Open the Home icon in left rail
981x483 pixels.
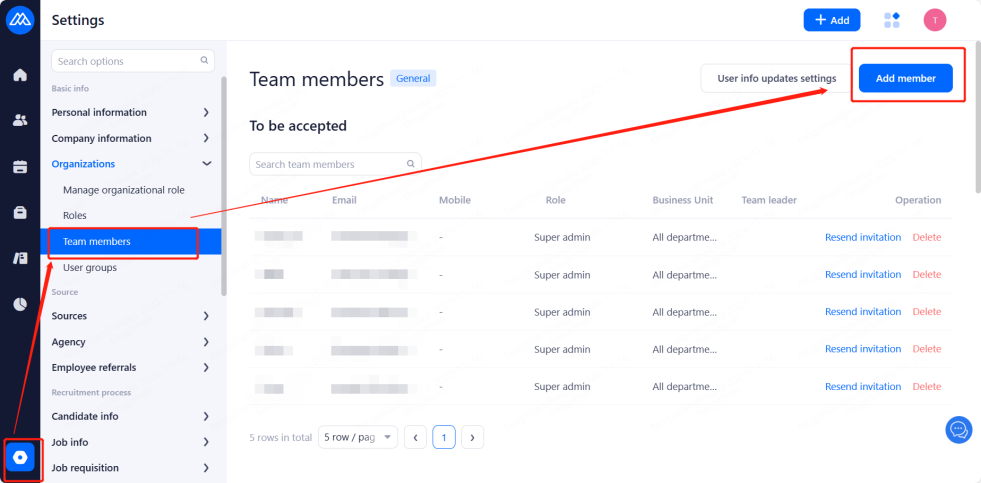coord(20,75)
